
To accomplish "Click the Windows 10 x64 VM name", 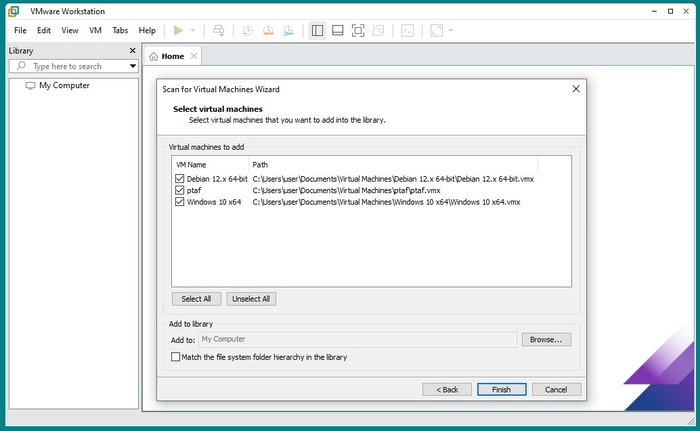I will 214,202.
